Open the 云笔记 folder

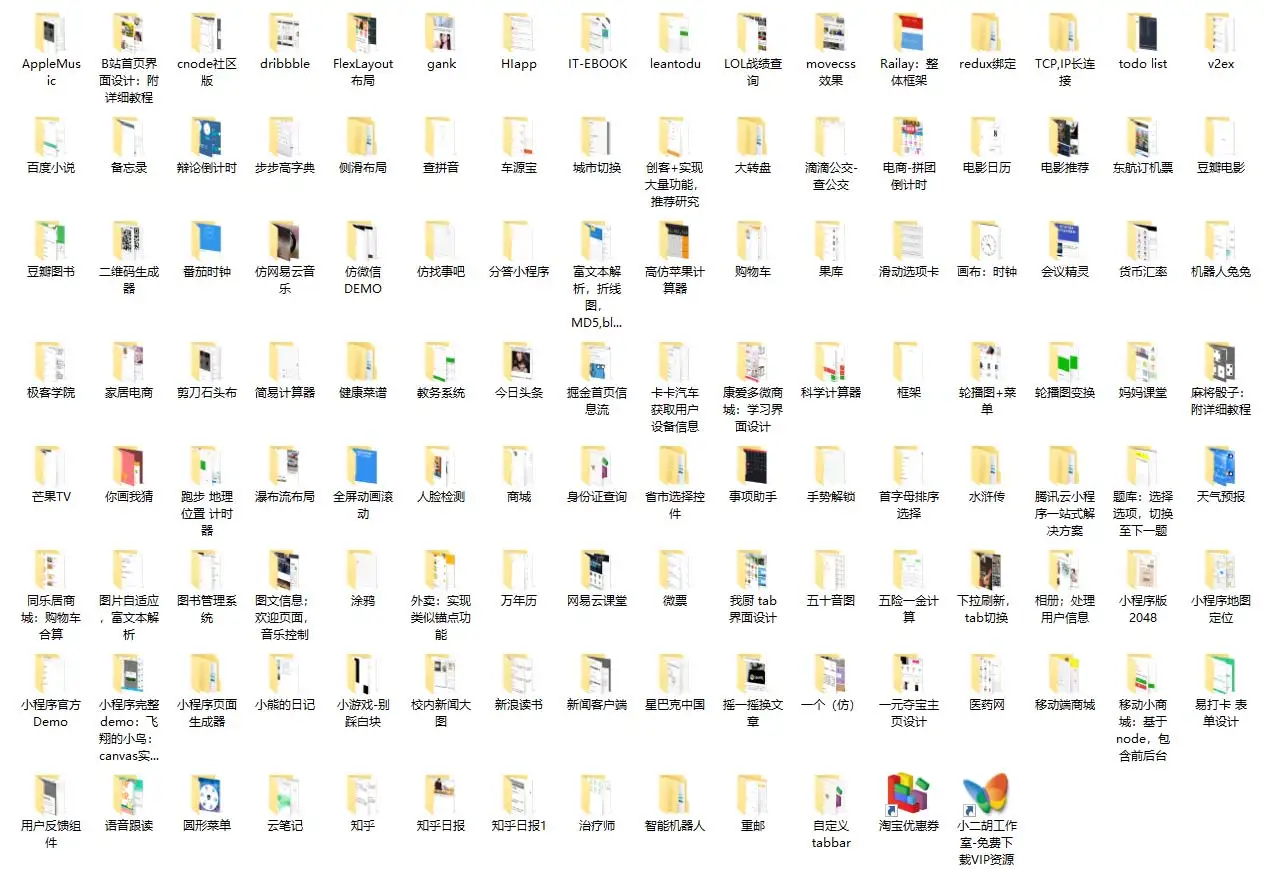(285, 794)
